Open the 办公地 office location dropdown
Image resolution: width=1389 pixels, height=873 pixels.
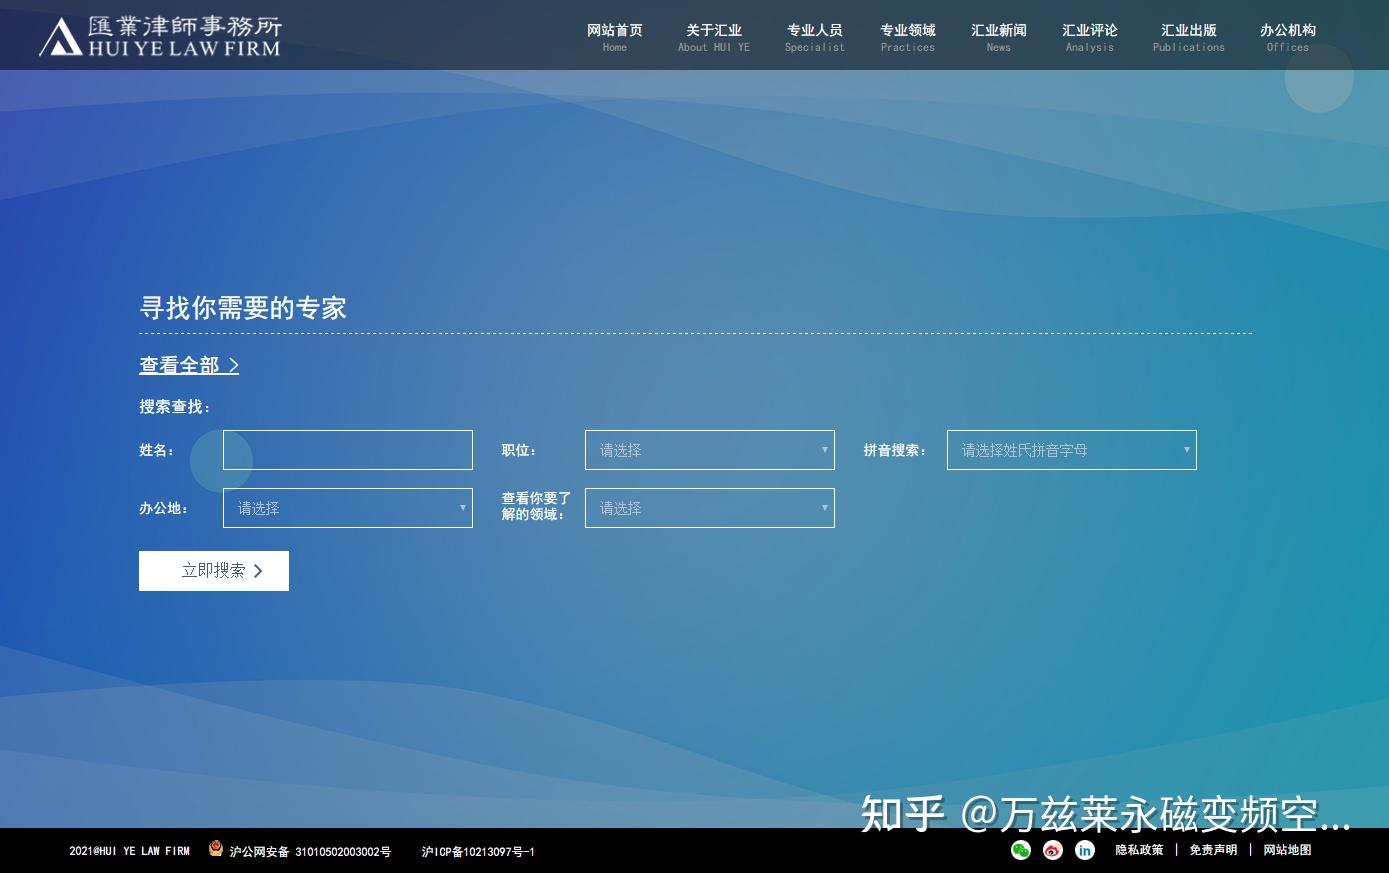click(348, 508)
